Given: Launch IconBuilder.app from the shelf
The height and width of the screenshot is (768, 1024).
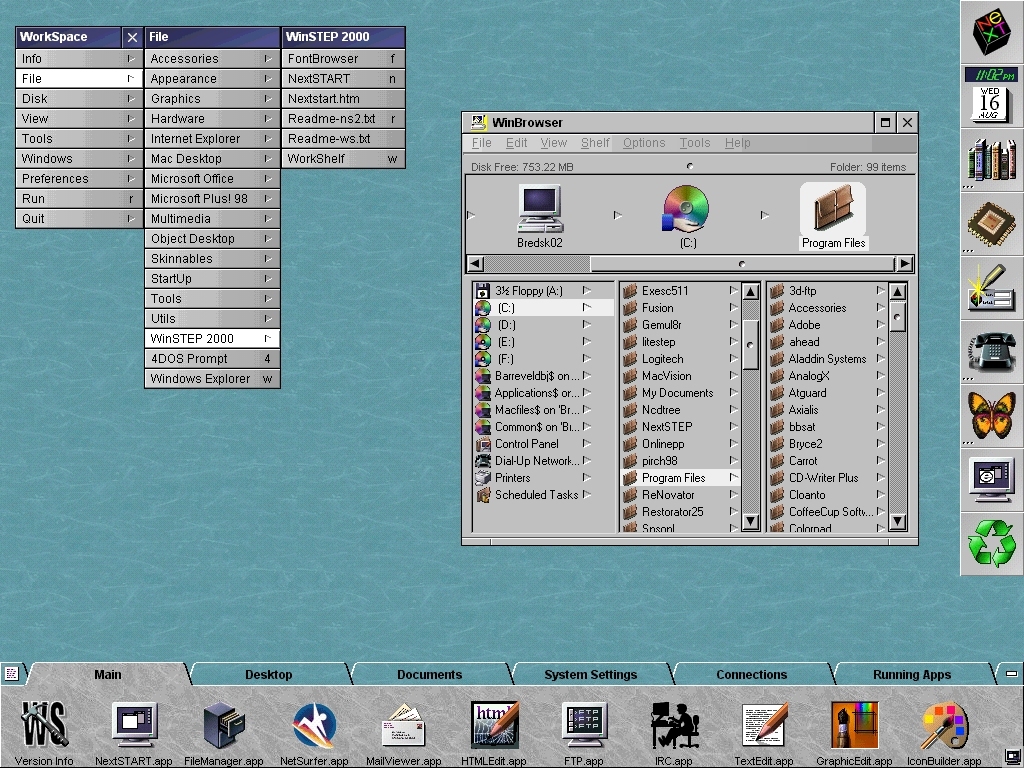Looking at the screenshot, I should click(x=944, y=733).
